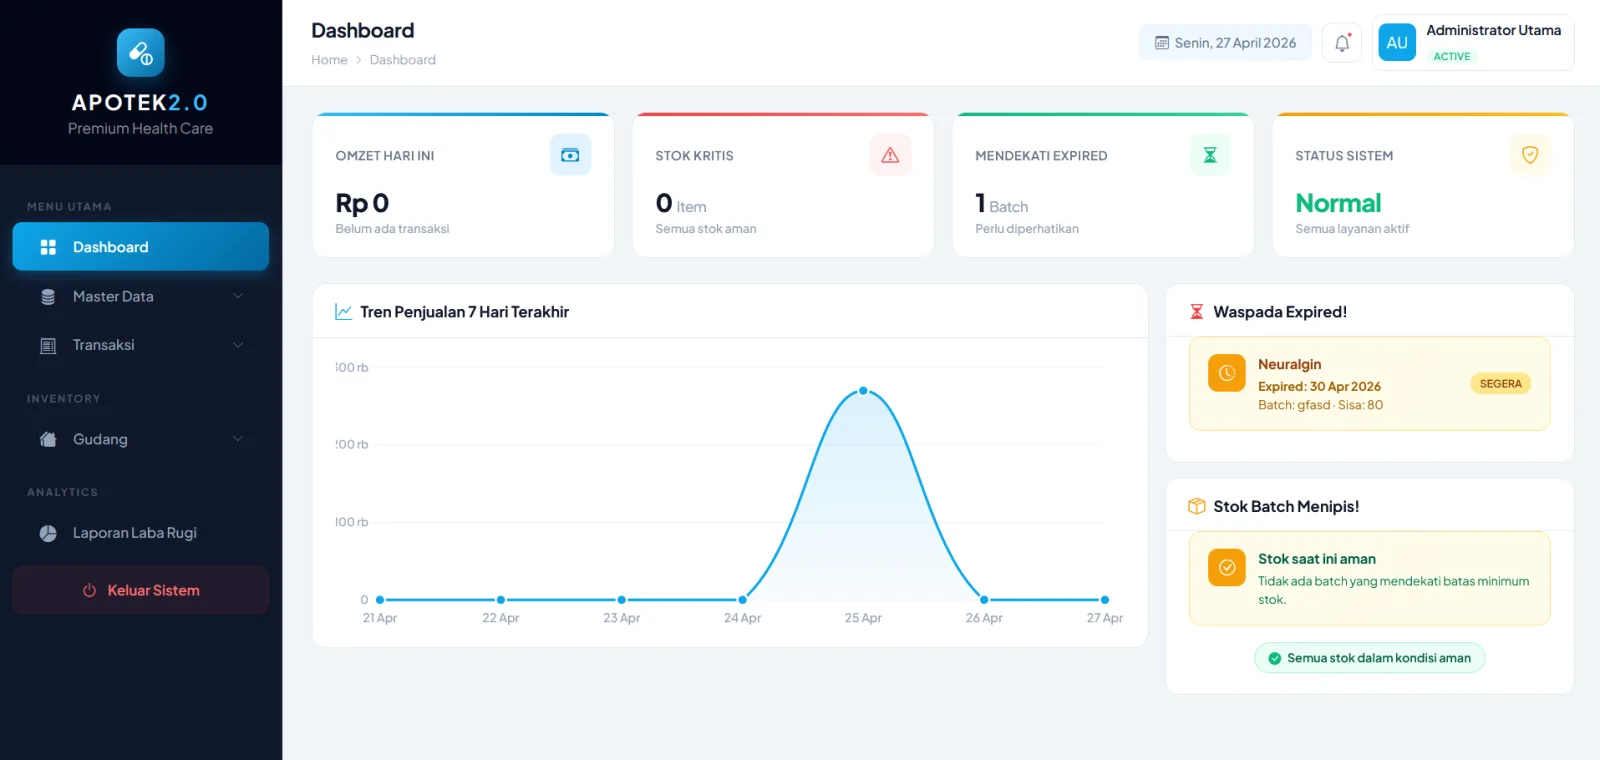Screen dimensions: 1600x760
Task: Expand the Gudang dropdown chevron
Action: click(238, 439)
